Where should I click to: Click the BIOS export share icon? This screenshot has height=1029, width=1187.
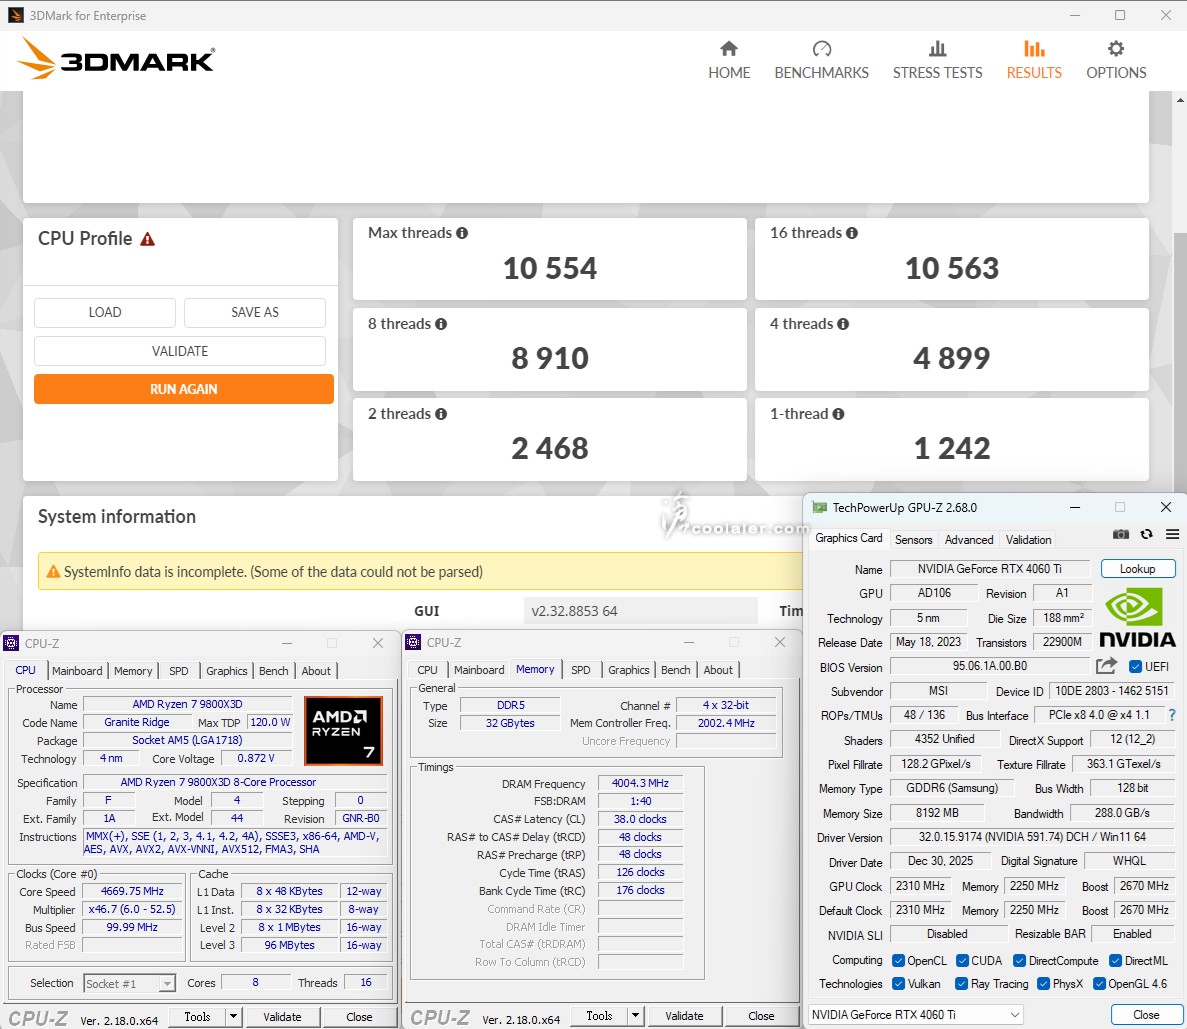(x=1106, y=666)
